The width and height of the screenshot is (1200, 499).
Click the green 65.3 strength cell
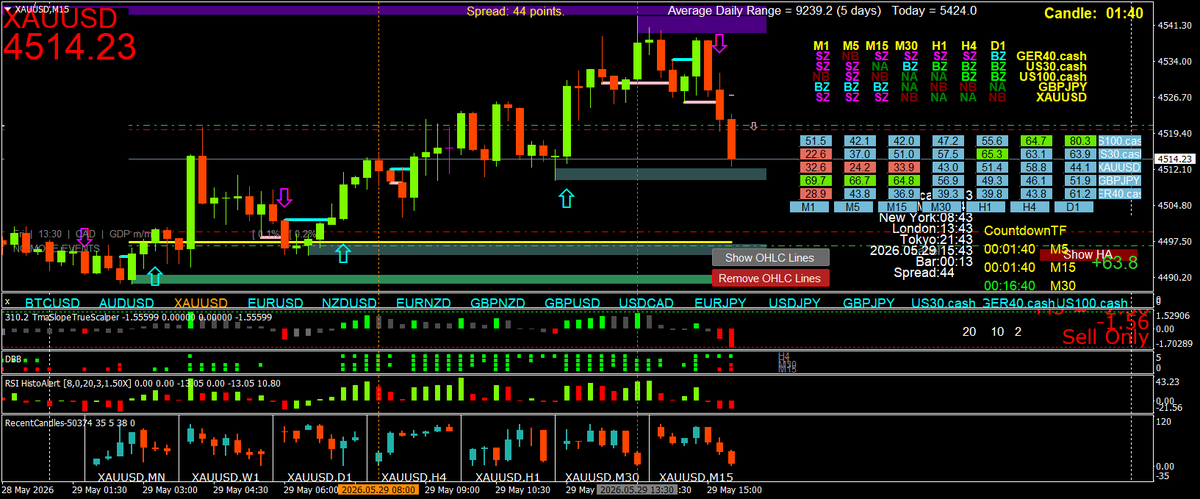(x=990, y=154)
